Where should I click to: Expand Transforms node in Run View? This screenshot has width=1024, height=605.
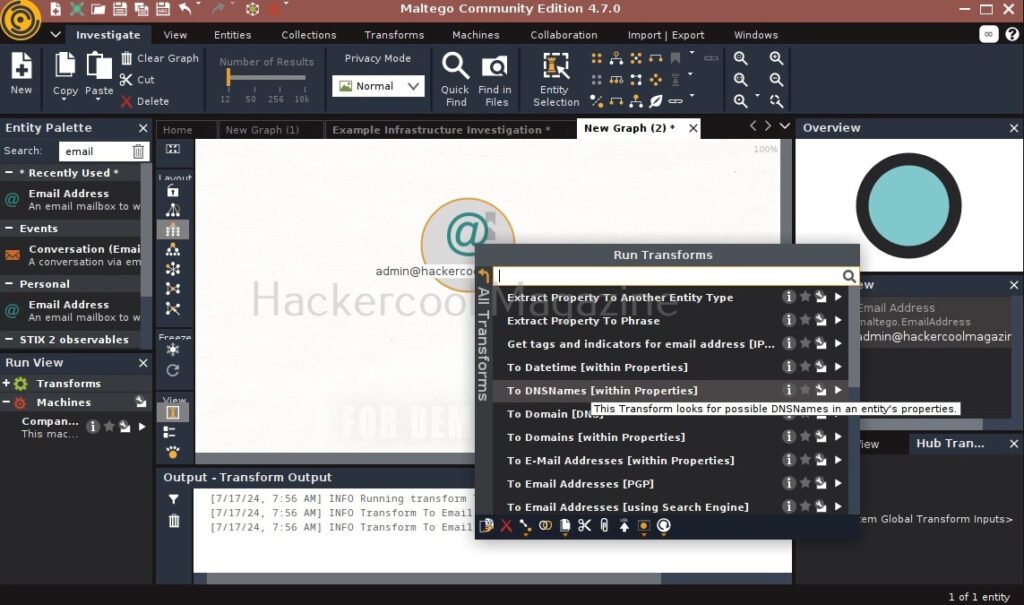pyautogui.click(x=6, y=383)
